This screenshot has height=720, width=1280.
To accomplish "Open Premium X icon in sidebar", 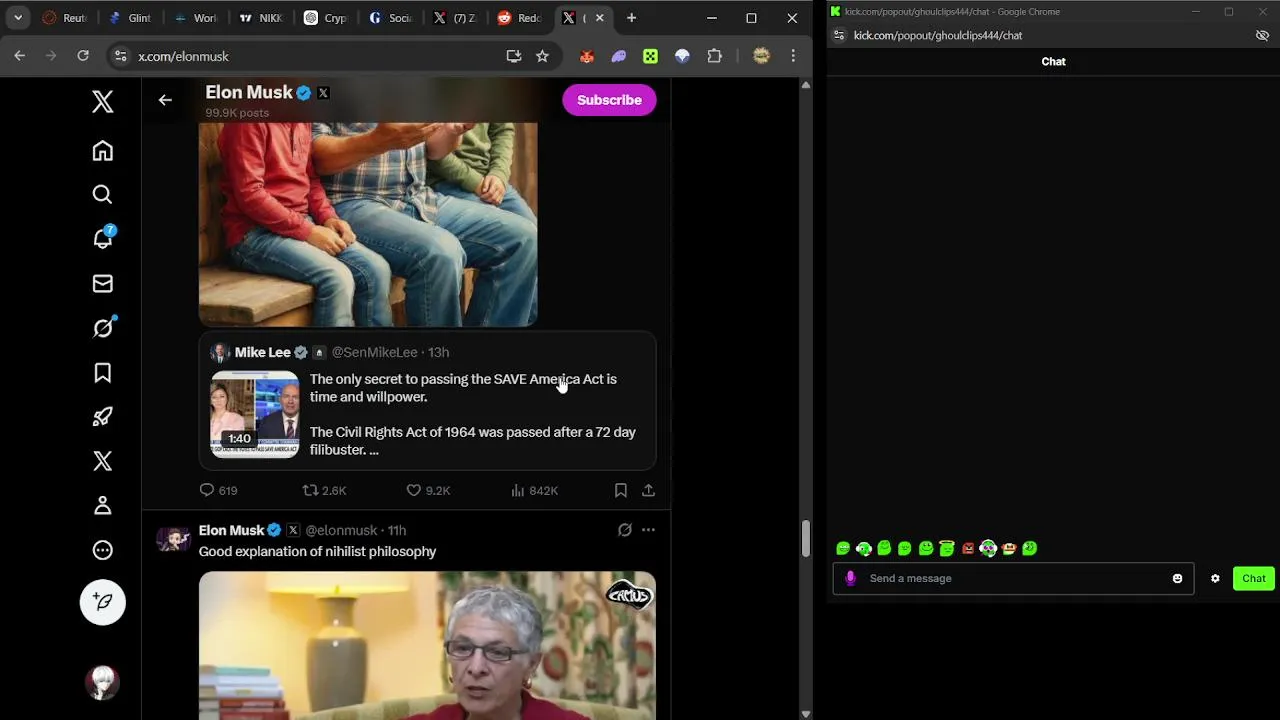I will [102, 461].
